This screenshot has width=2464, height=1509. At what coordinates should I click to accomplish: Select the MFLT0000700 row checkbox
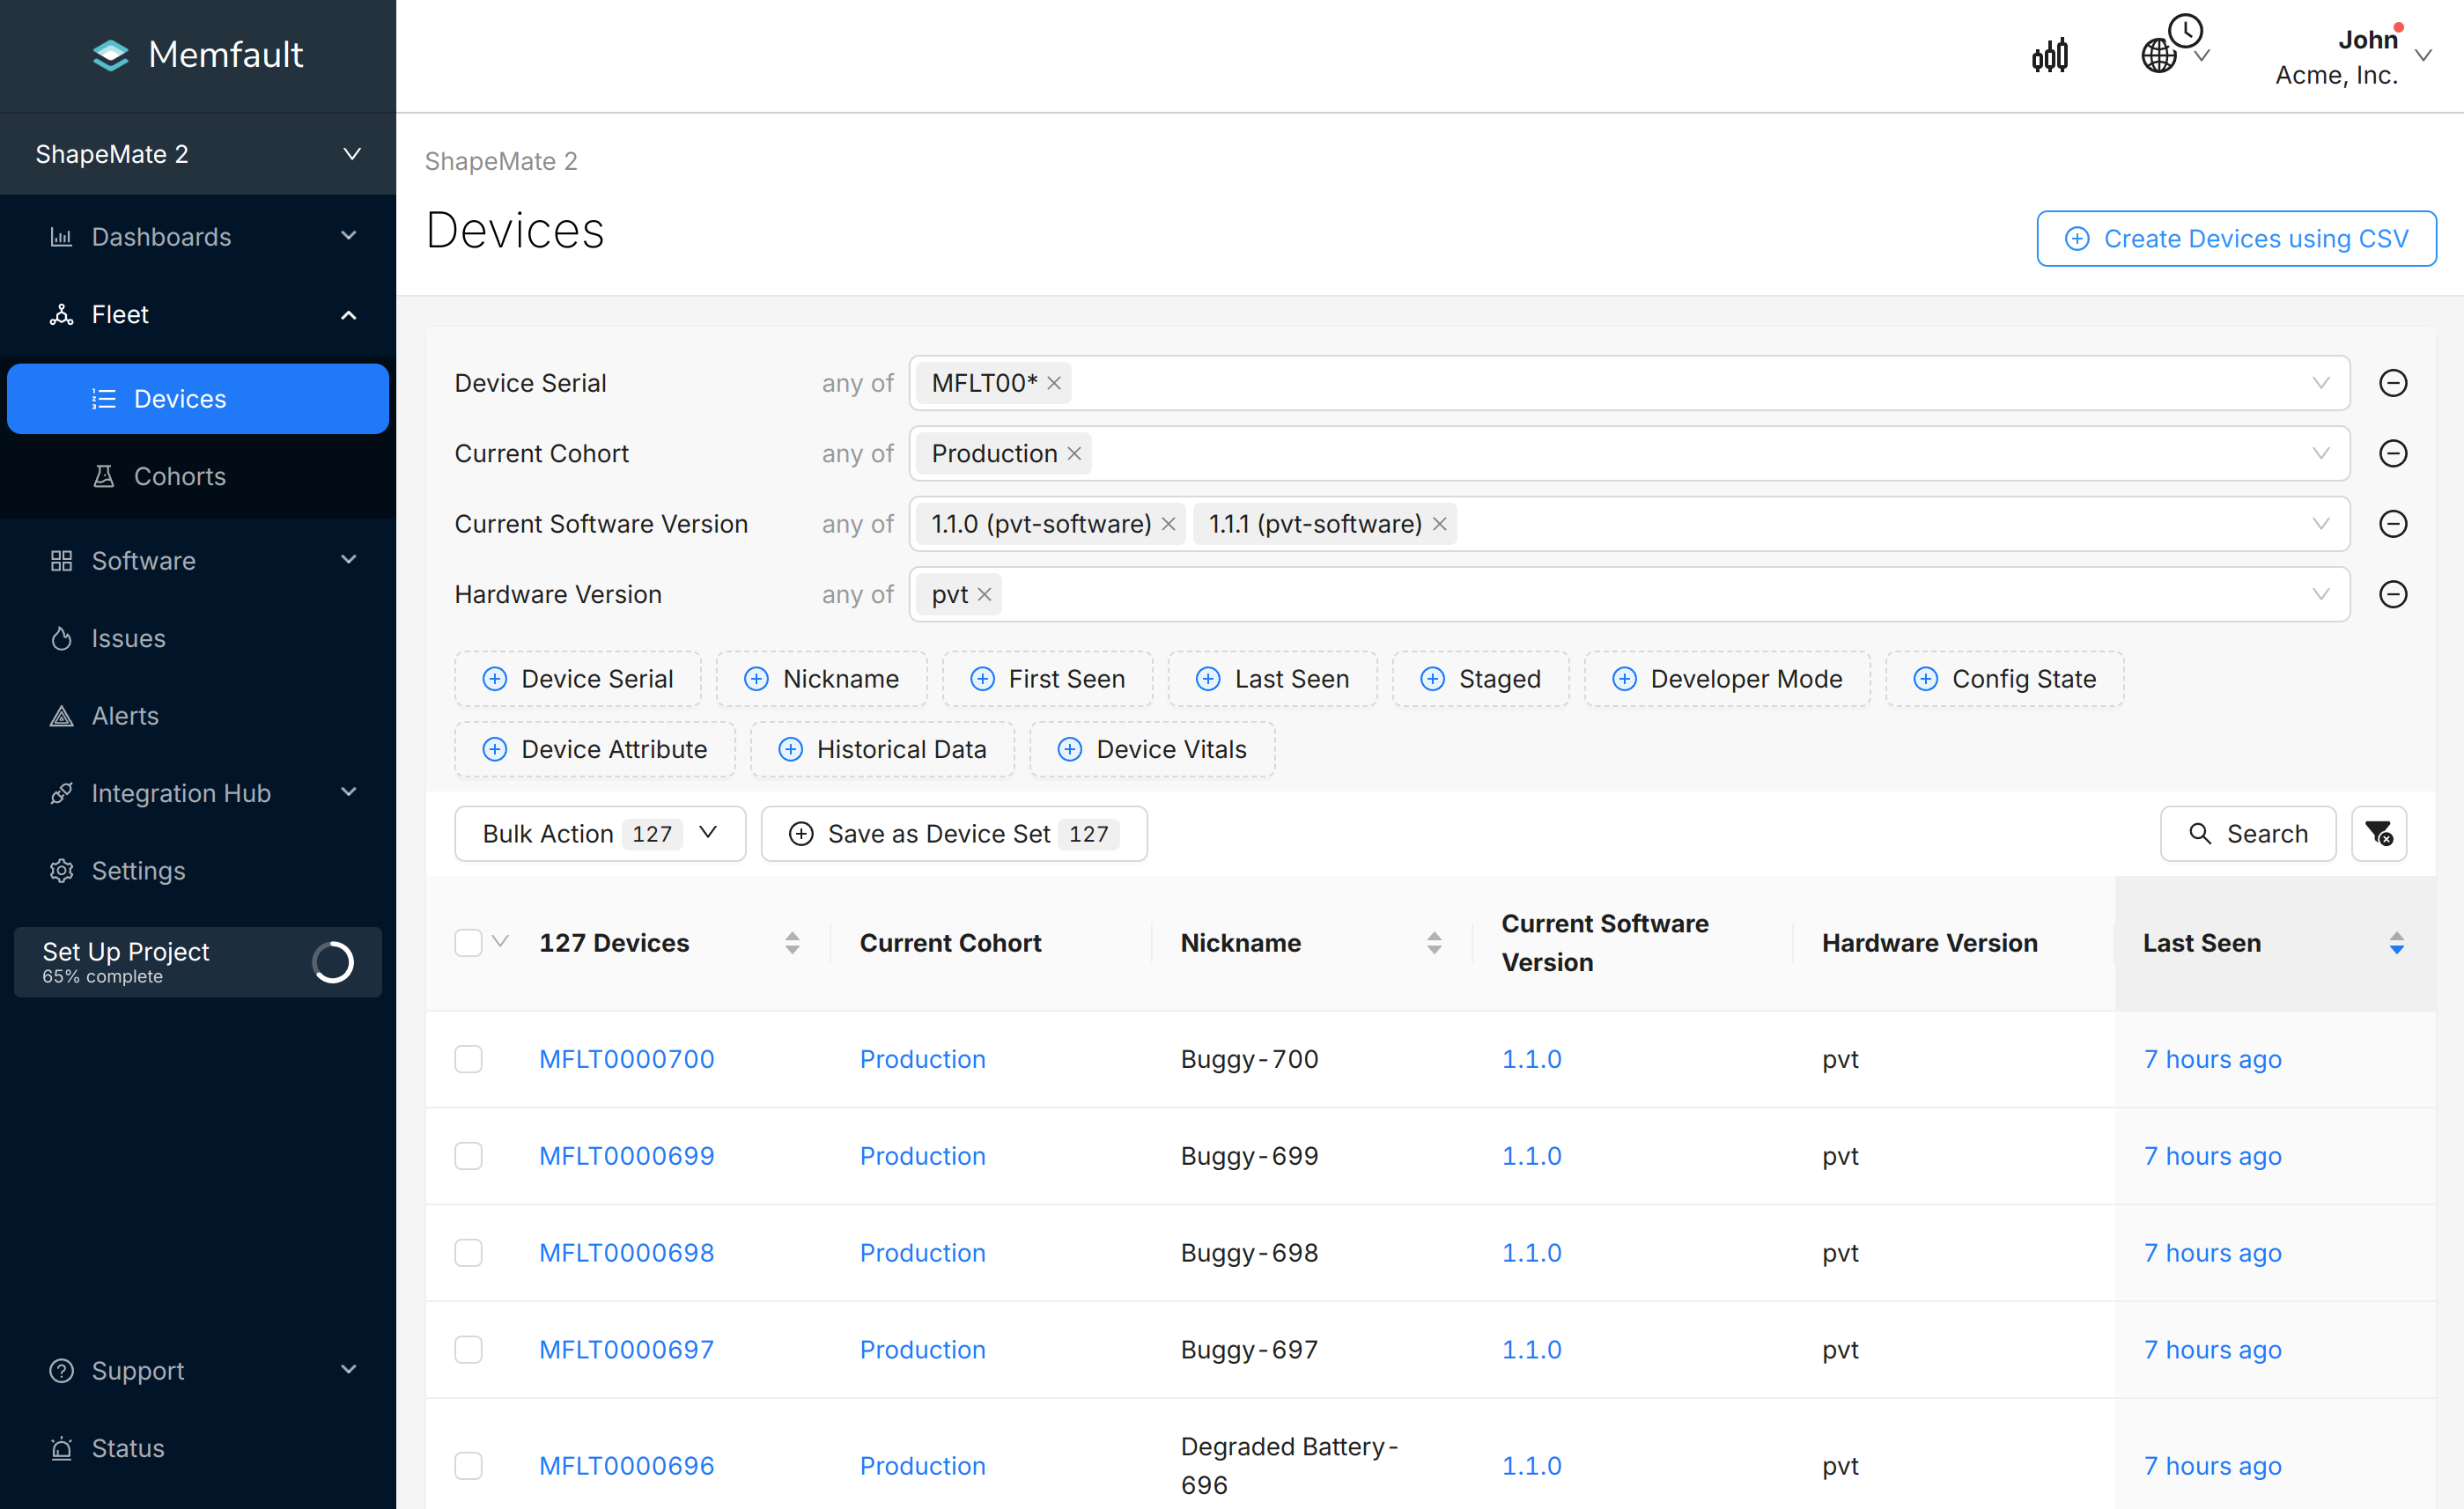tap(468, 1059)
